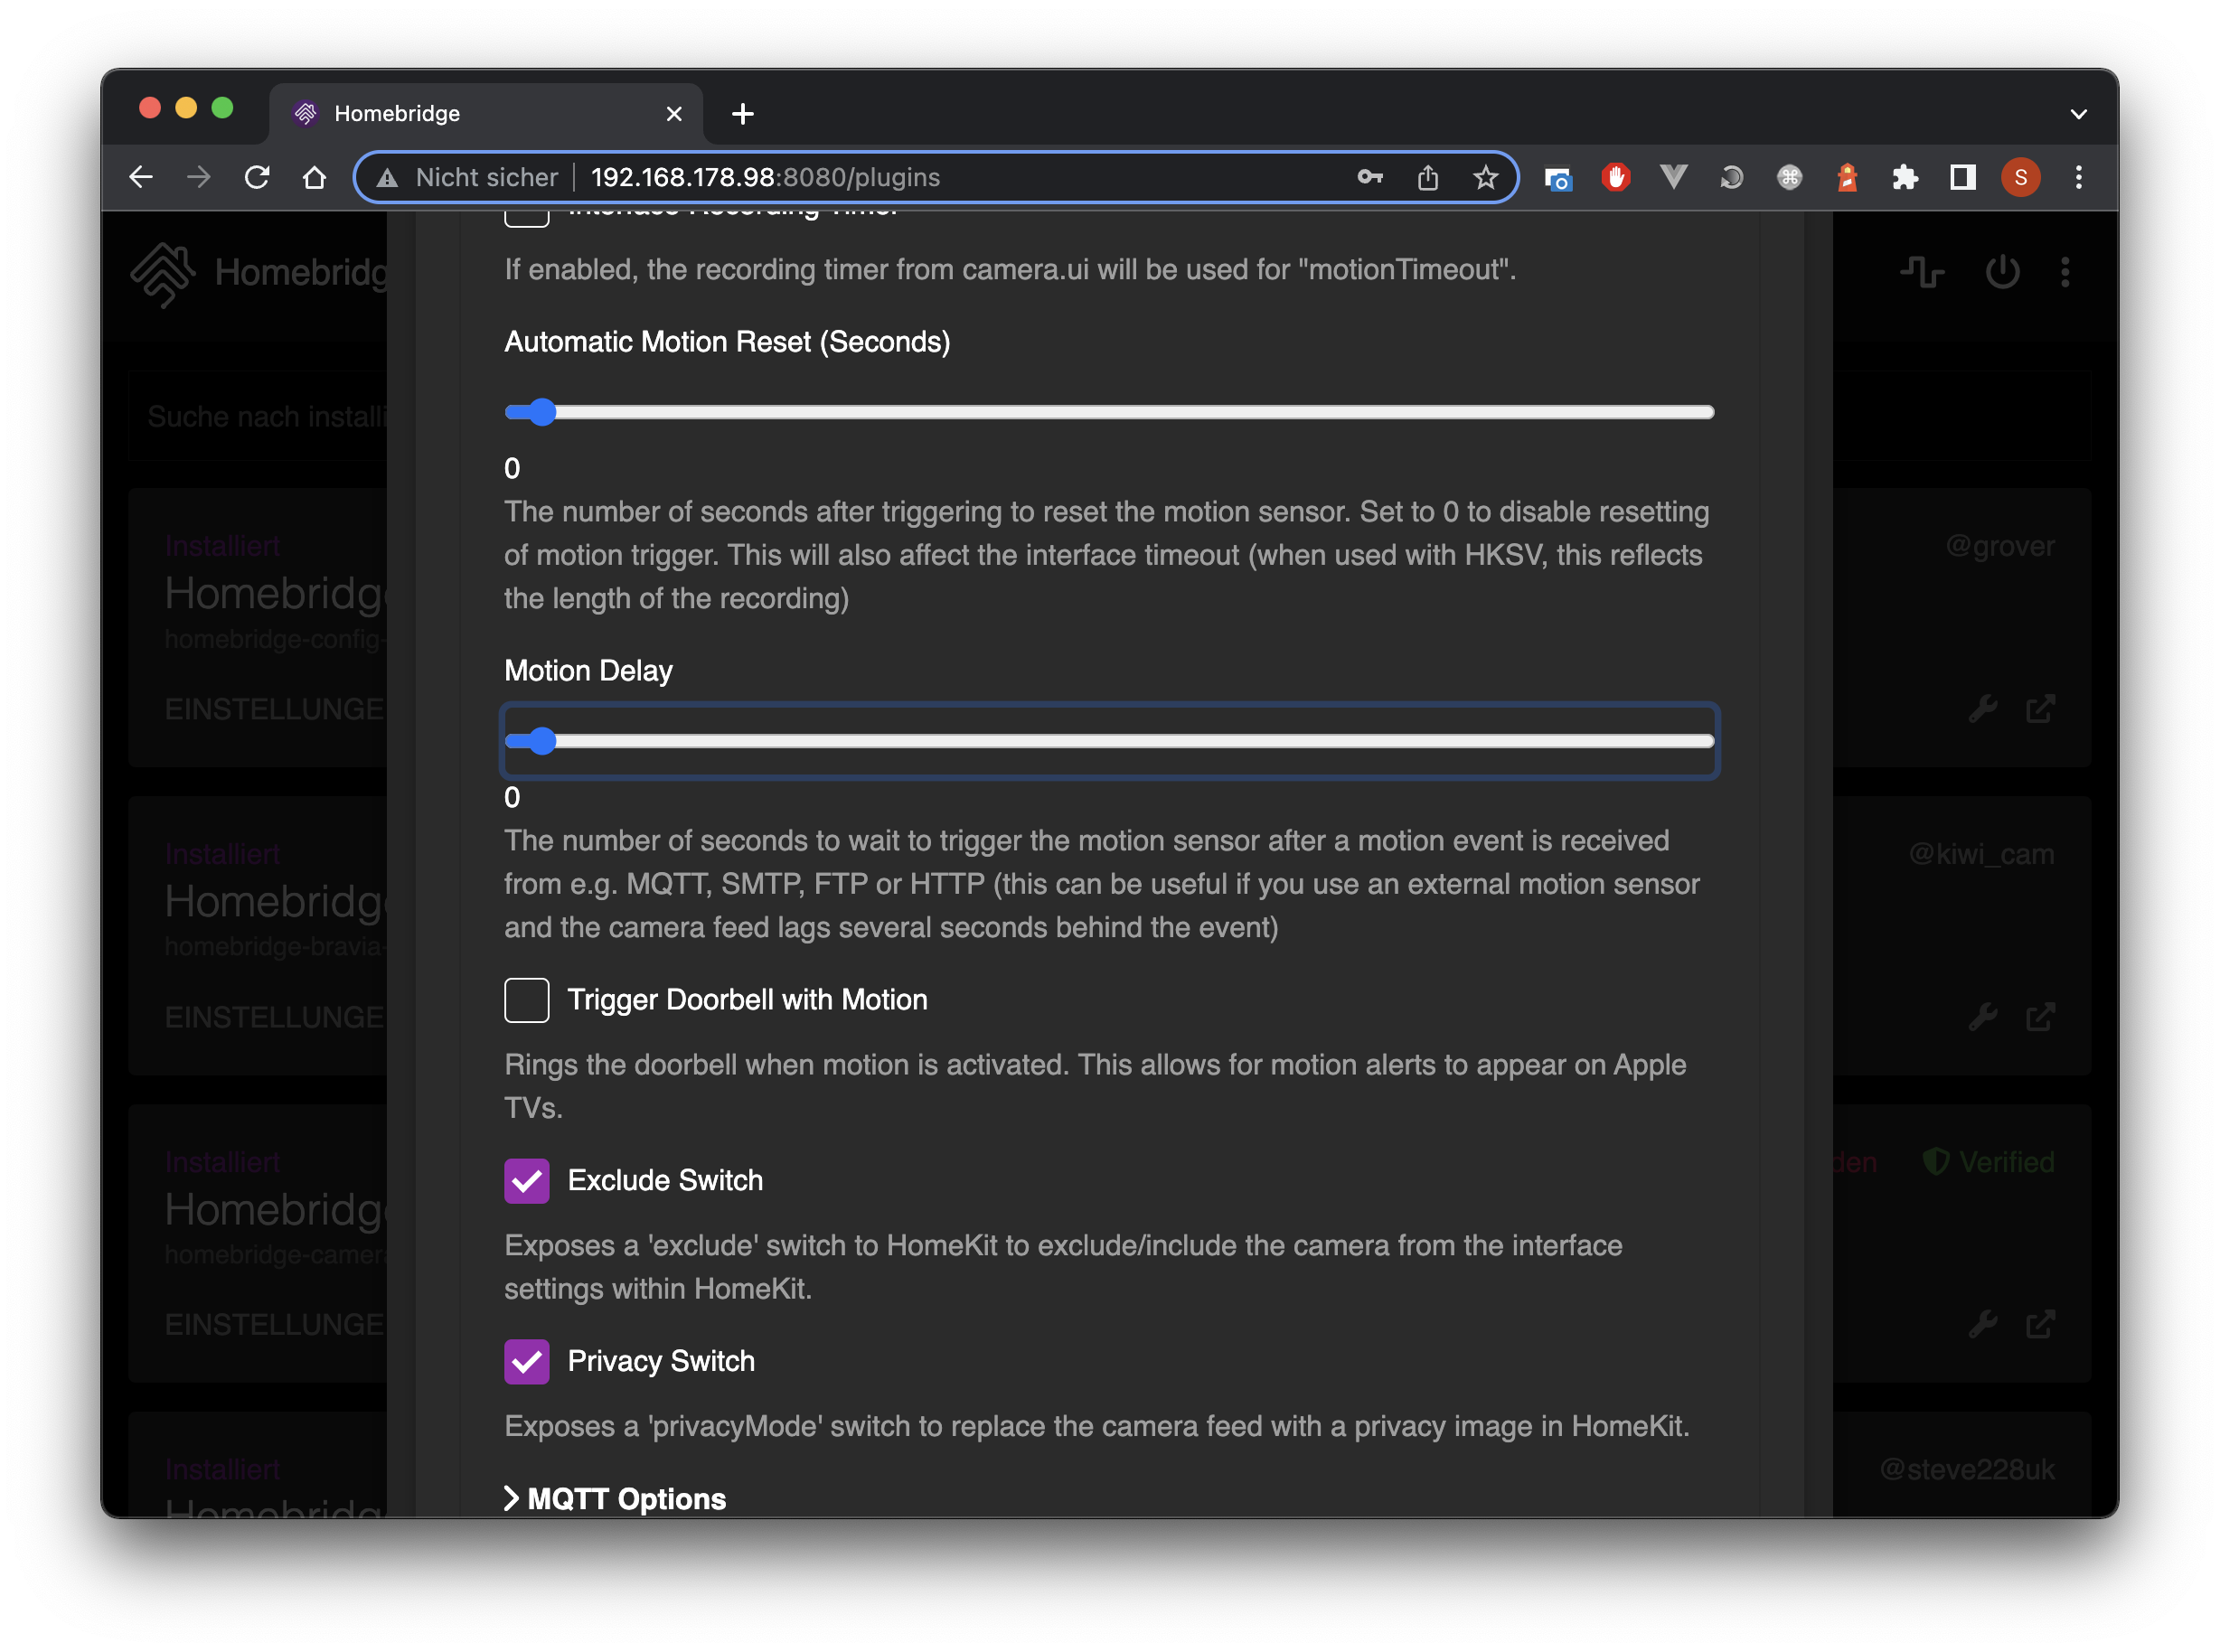Open tab search dropdown arrow

point(2078,114)
